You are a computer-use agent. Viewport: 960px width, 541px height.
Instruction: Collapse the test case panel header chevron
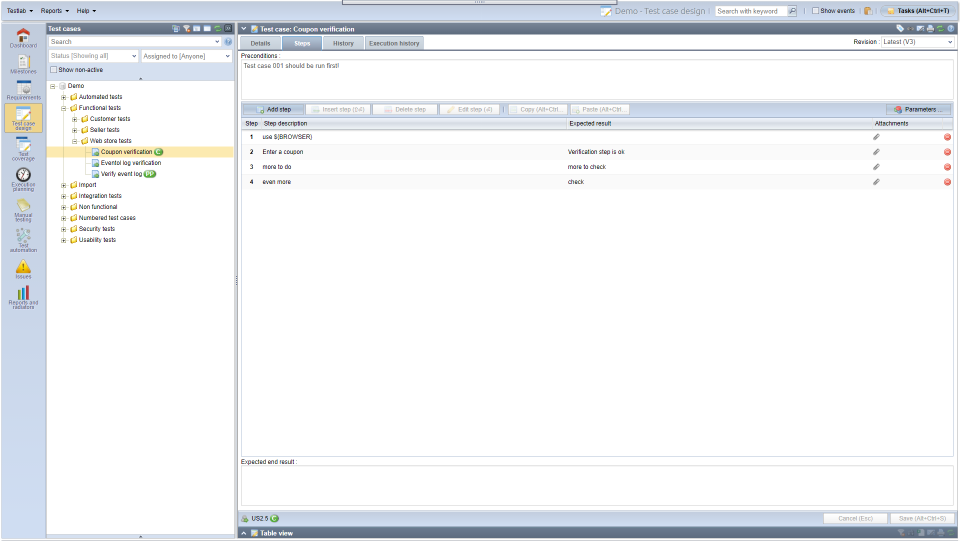(244, 29)
